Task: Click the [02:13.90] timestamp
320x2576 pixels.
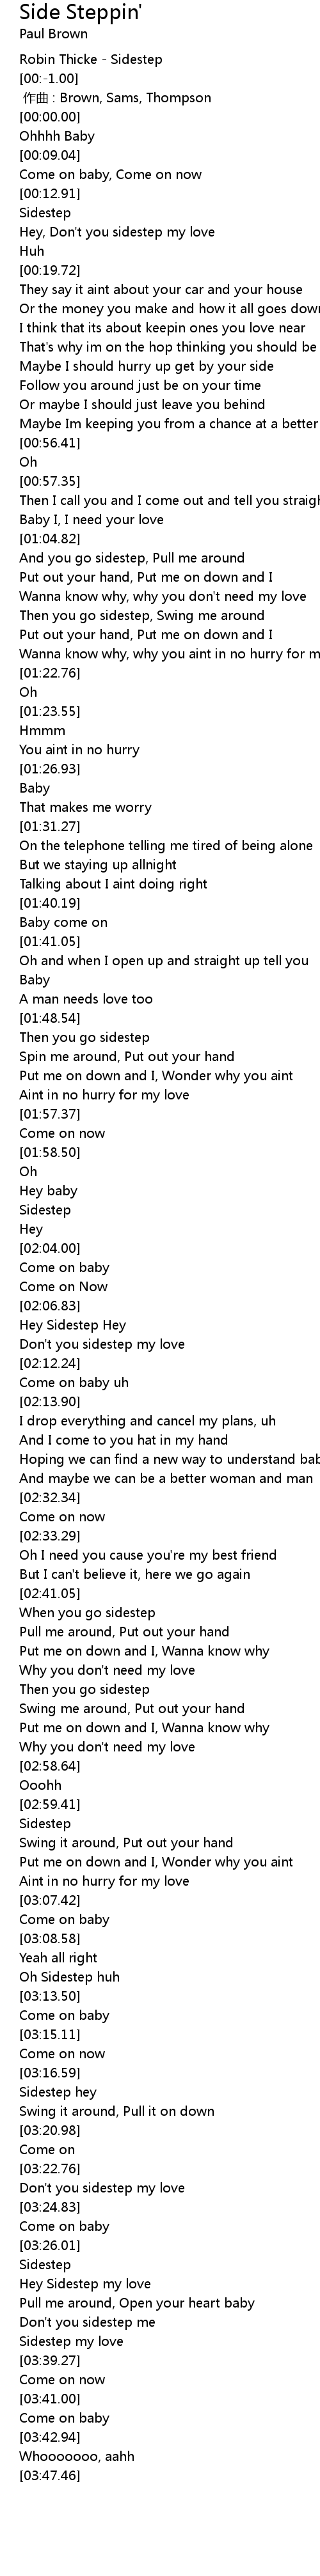Action: (x=50, y=1402)
